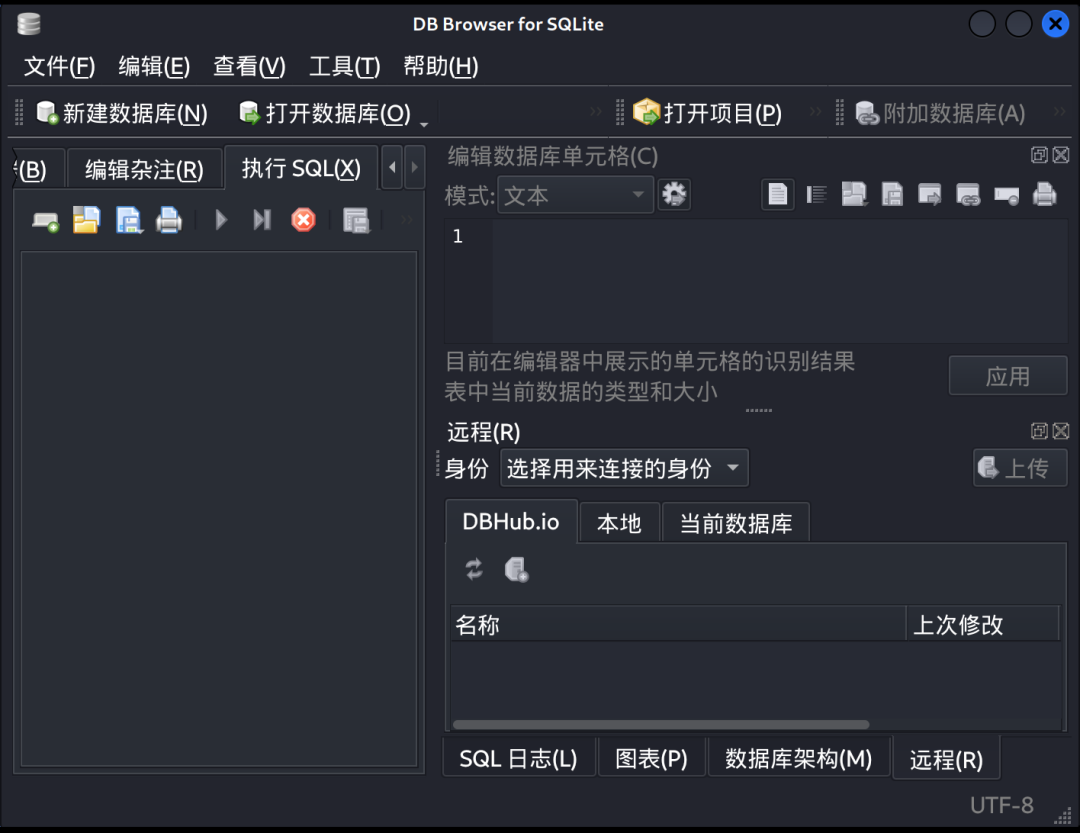1080x833 pixels.
Task: Switch to the 数据库架构(M) bottom tab
Action: pos(798,759)
